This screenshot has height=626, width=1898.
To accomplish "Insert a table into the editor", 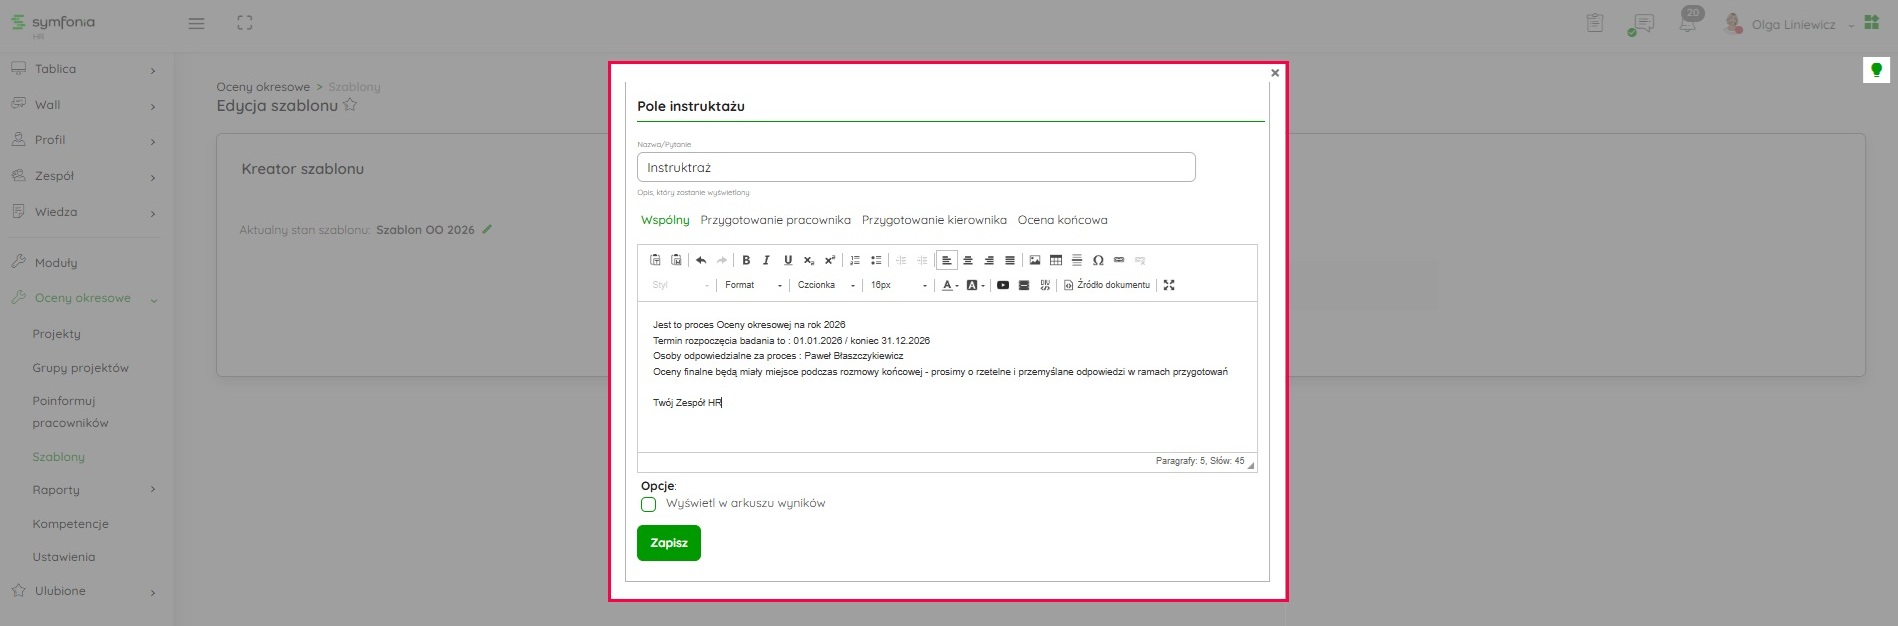I will (1056, 260).
